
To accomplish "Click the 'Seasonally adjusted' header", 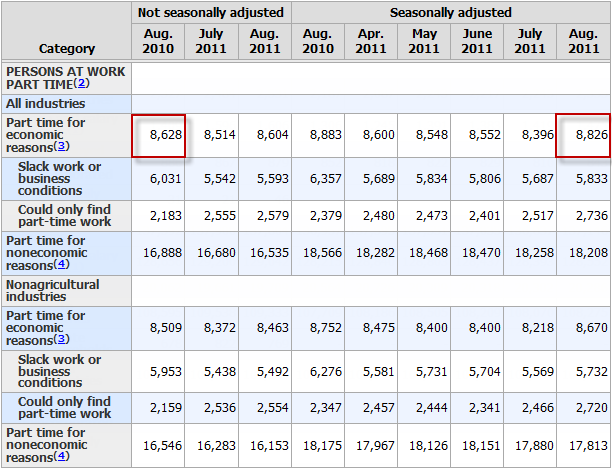I will click(451, 12).
